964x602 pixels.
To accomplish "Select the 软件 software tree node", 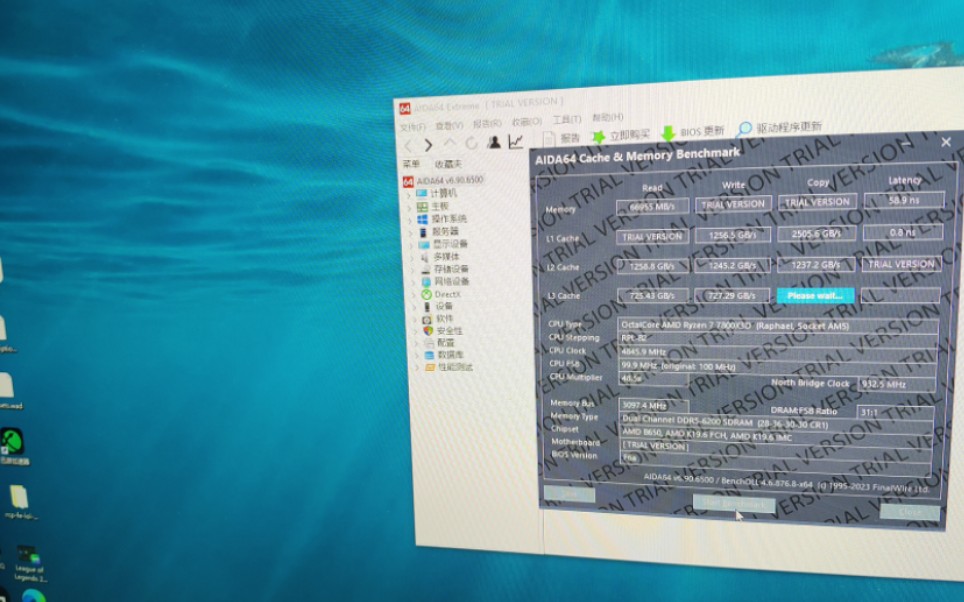I will click(x=438, y=319).
